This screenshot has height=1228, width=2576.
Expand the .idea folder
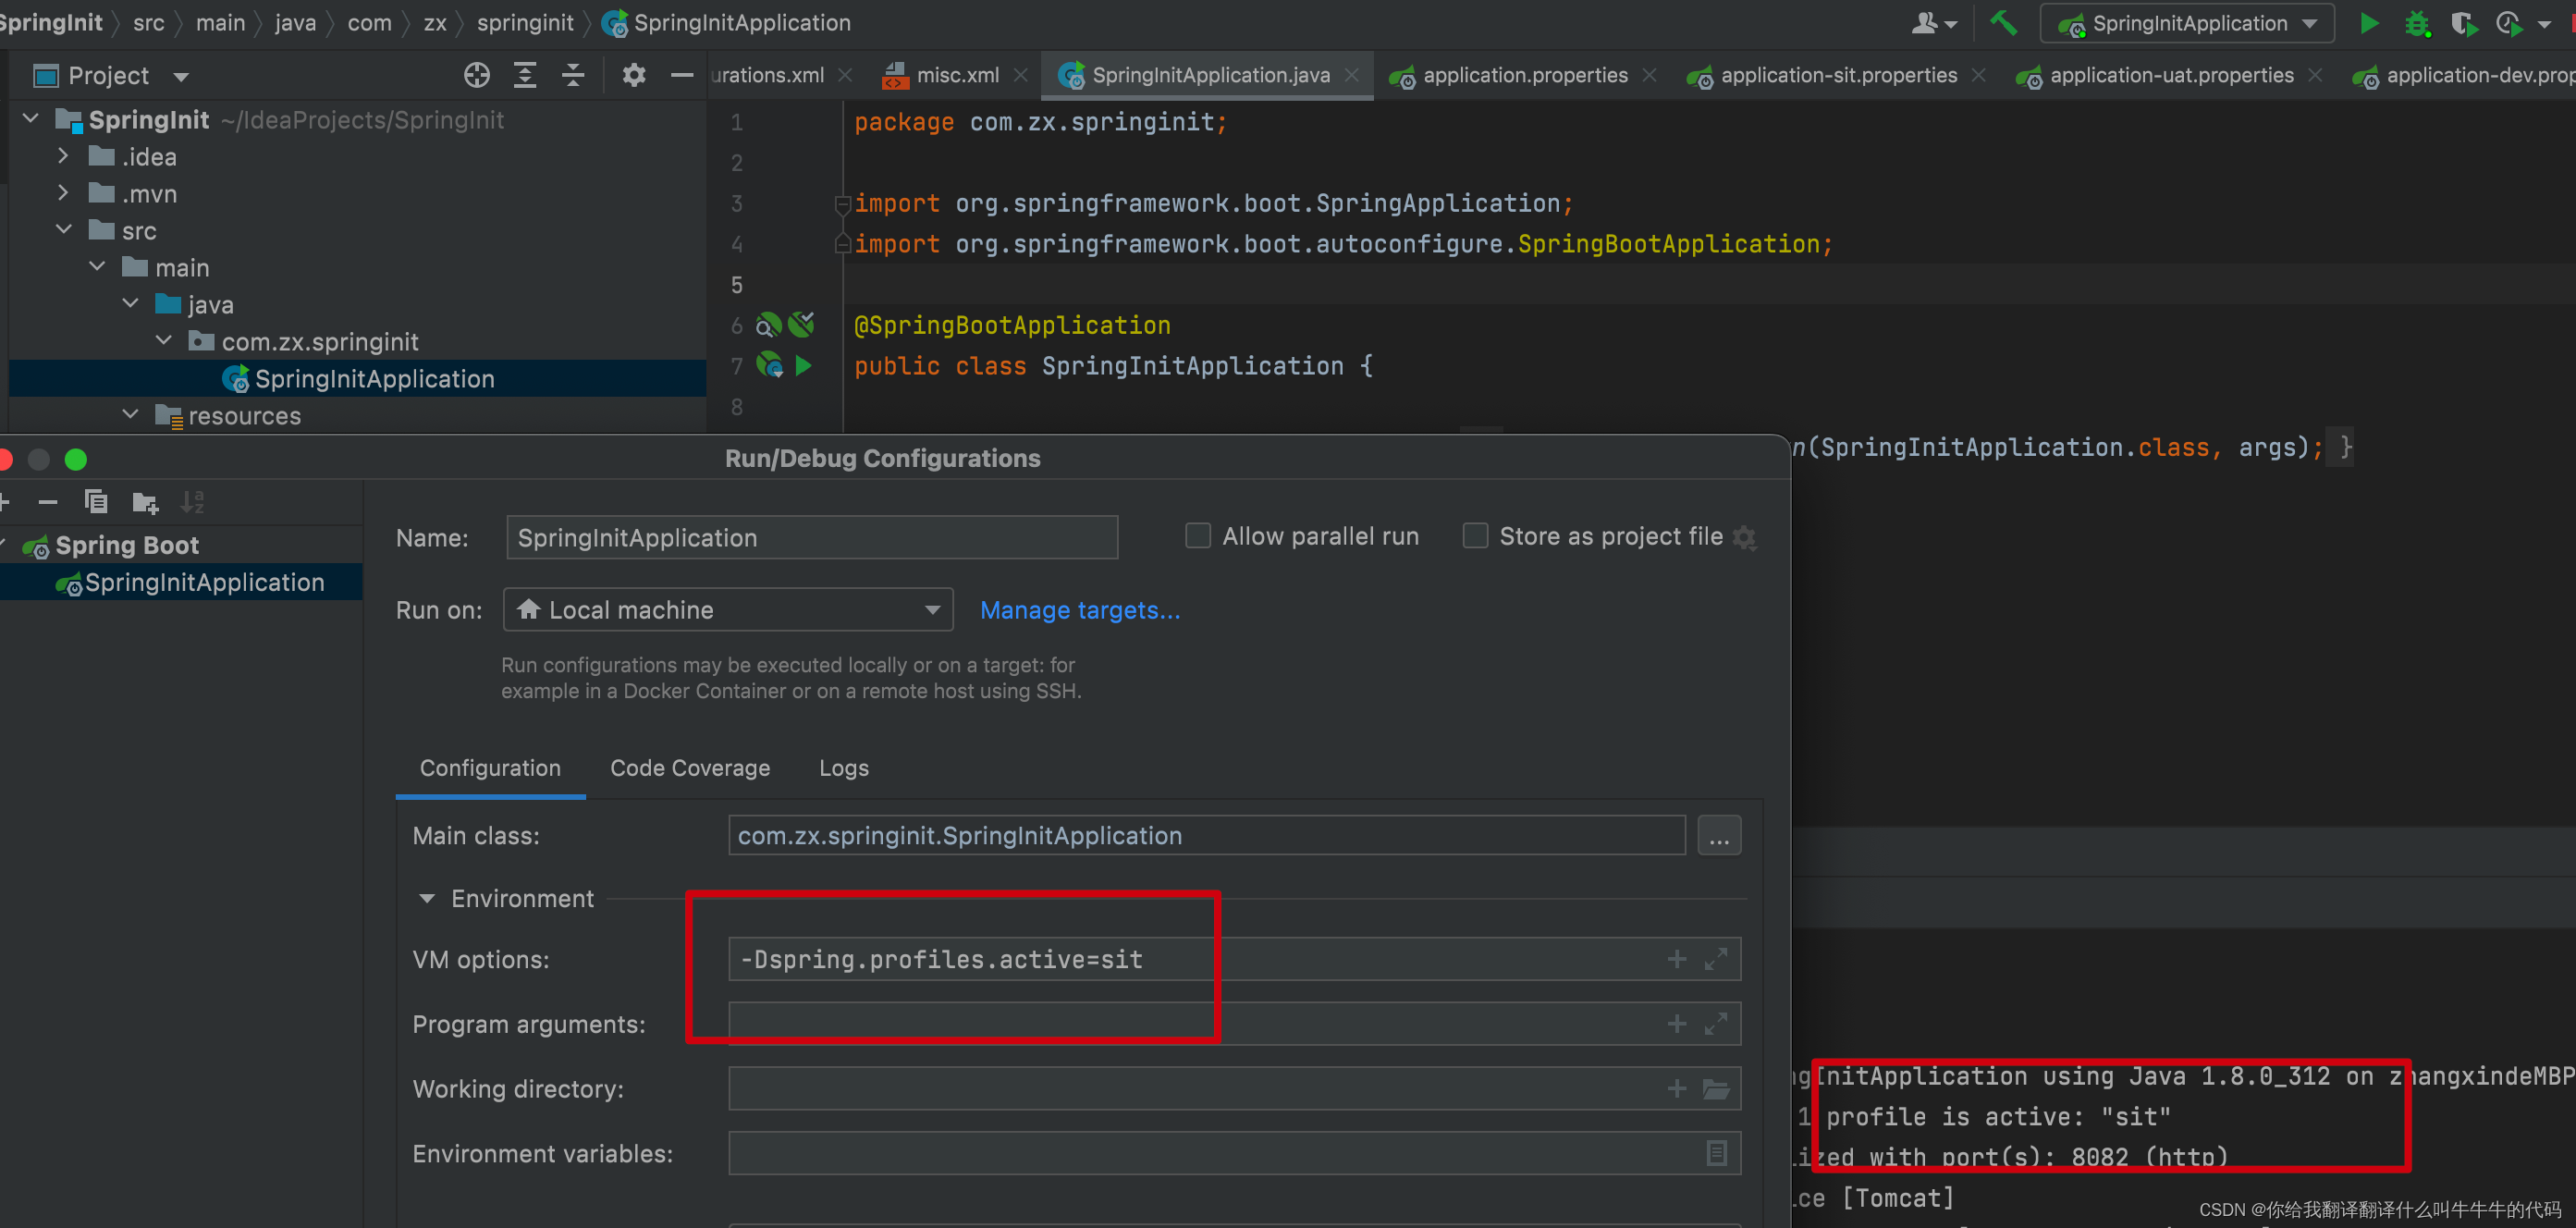point(63,157)
